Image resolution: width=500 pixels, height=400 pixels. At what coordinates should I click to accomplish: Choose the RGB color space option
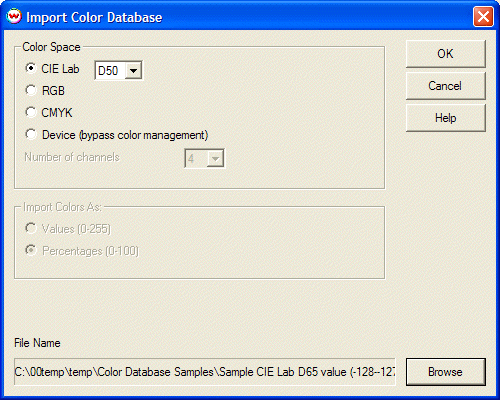tap(31, 90)
